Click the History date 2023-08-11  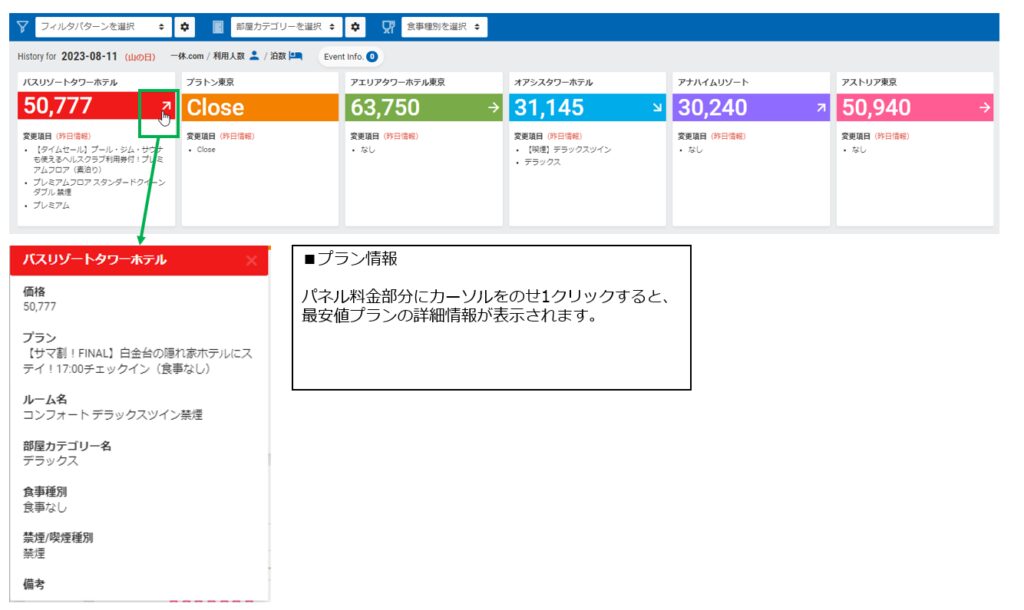(90, 57)
